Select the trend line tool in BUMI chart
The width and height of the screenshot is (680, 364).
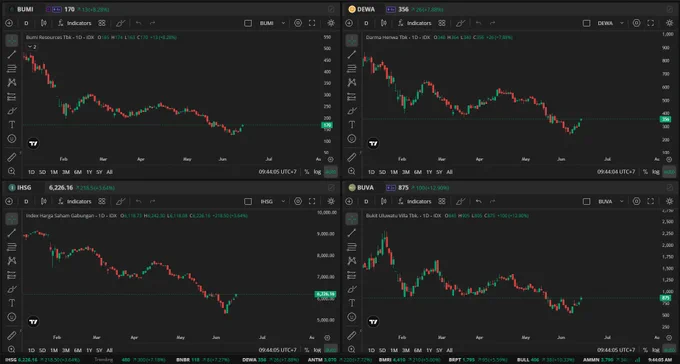tap(12, 55)
